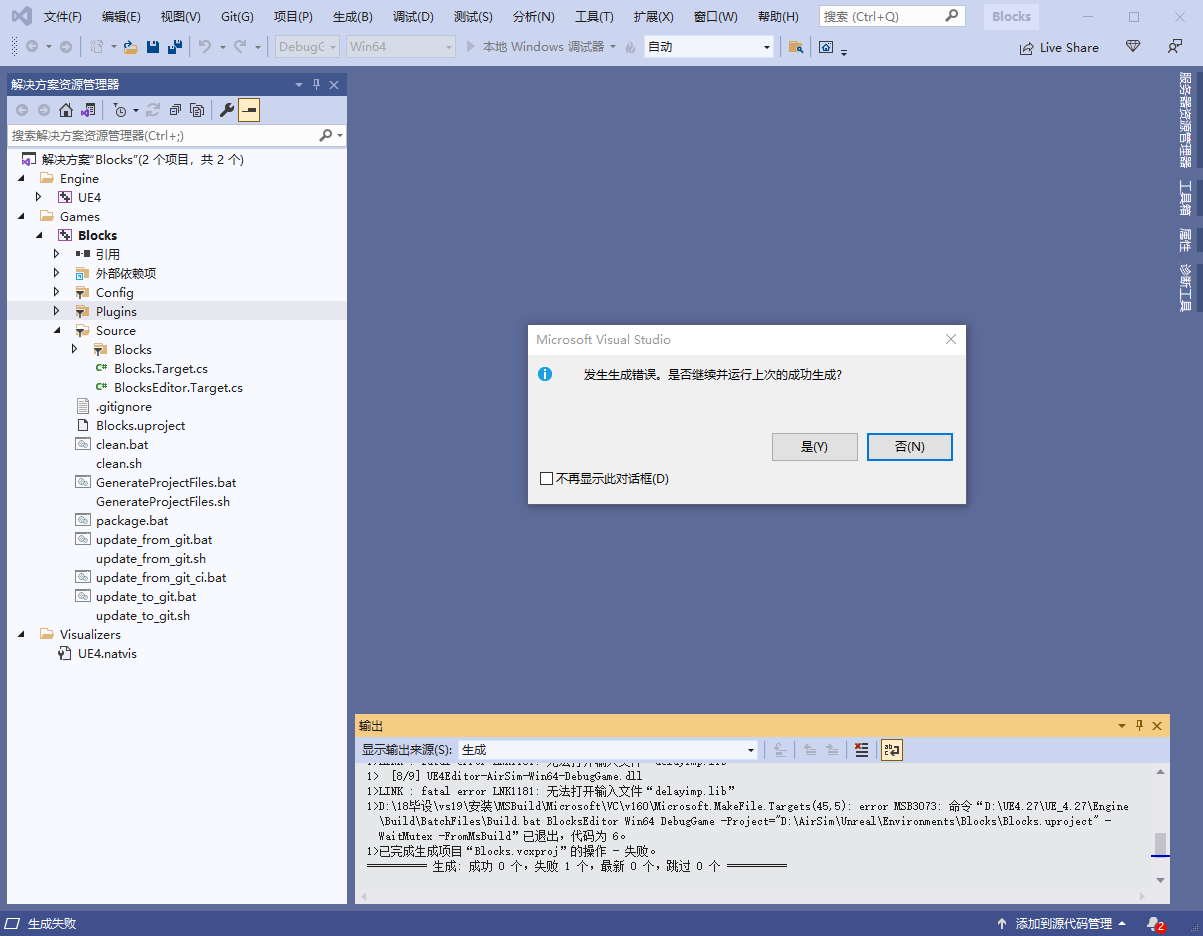The image size is (1203, 936).
Task: Select GenerateProjectFiles.bat file
Action: pos(166,482)
